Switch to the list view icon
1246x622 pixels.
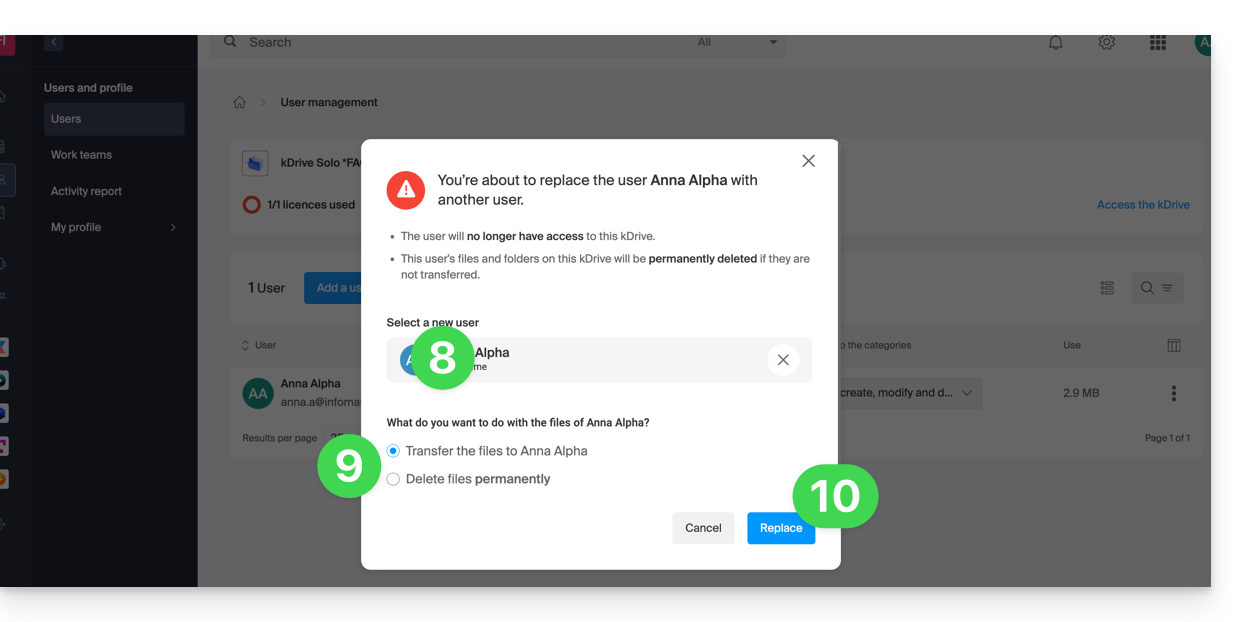(1107, 288)
